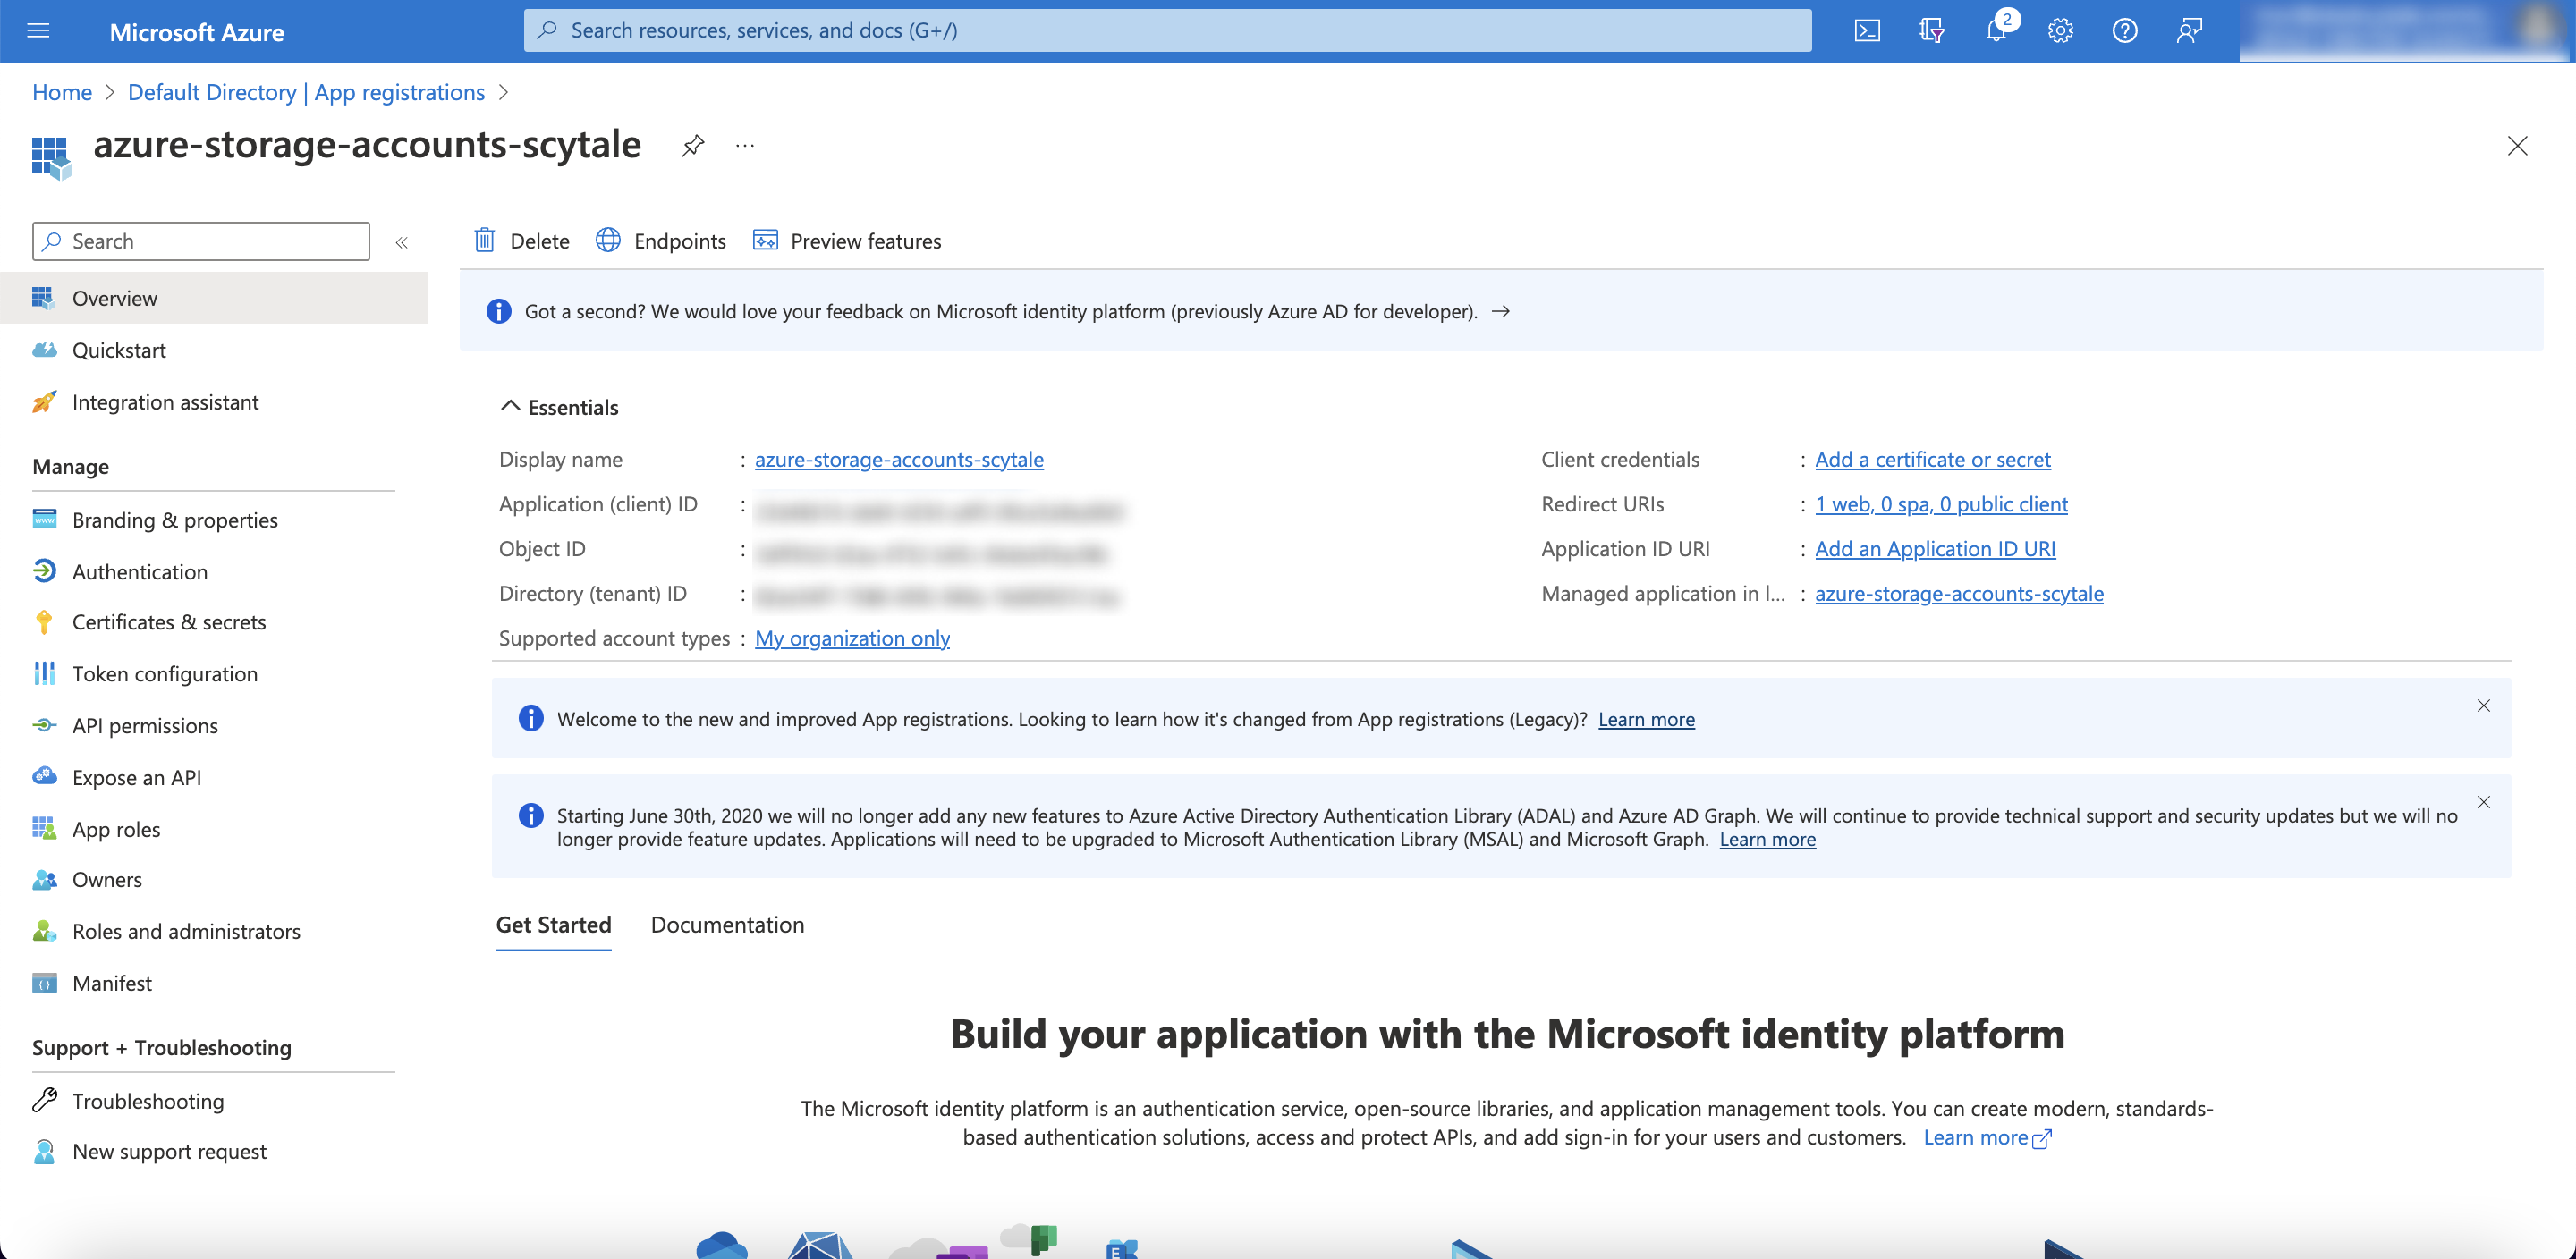
Task: Click the azure-storage-accounts-scytale display name link
Action: coord(899,460)
